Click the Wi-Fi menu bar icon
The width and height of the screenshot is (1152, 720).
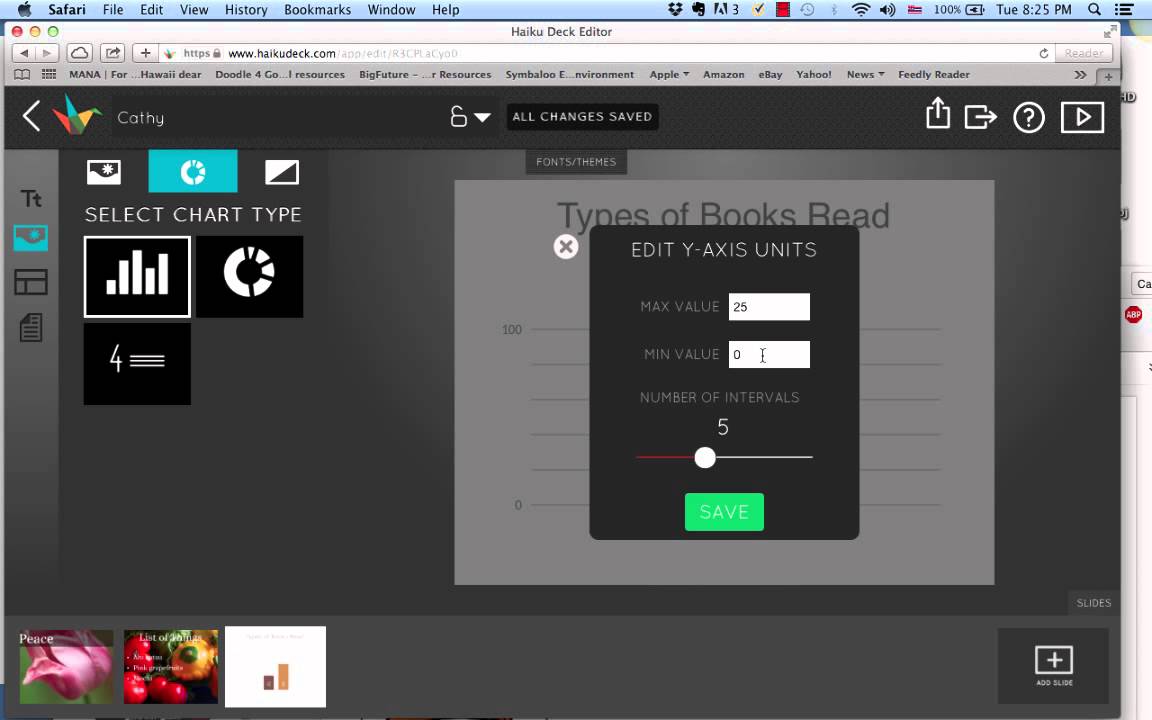(x=860, y=10)
